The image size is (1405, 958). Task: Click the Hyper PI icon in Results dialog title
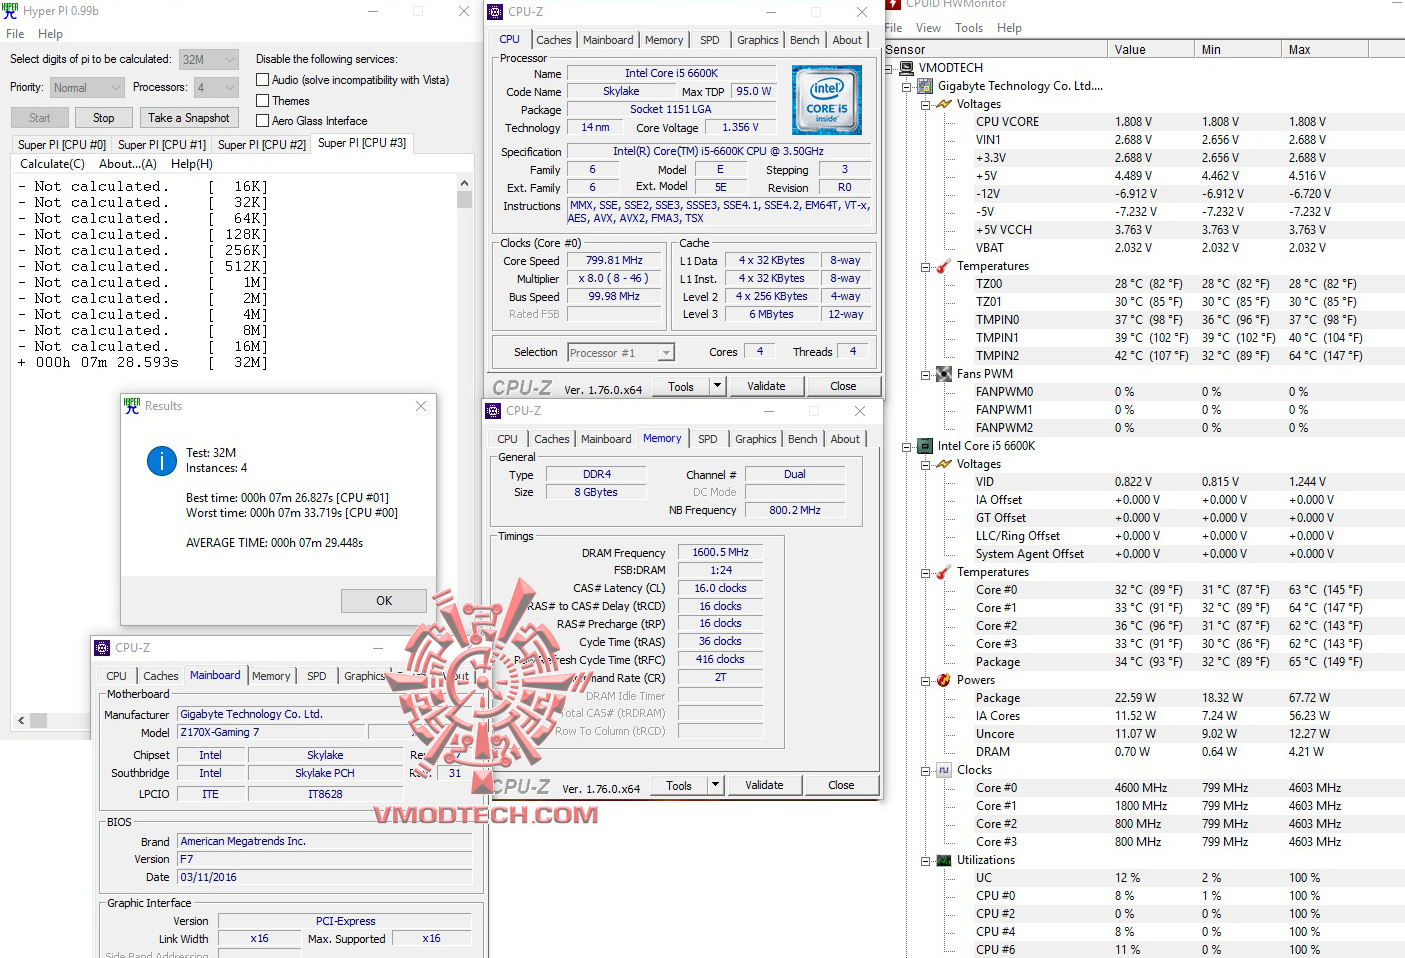click(132, 406)
